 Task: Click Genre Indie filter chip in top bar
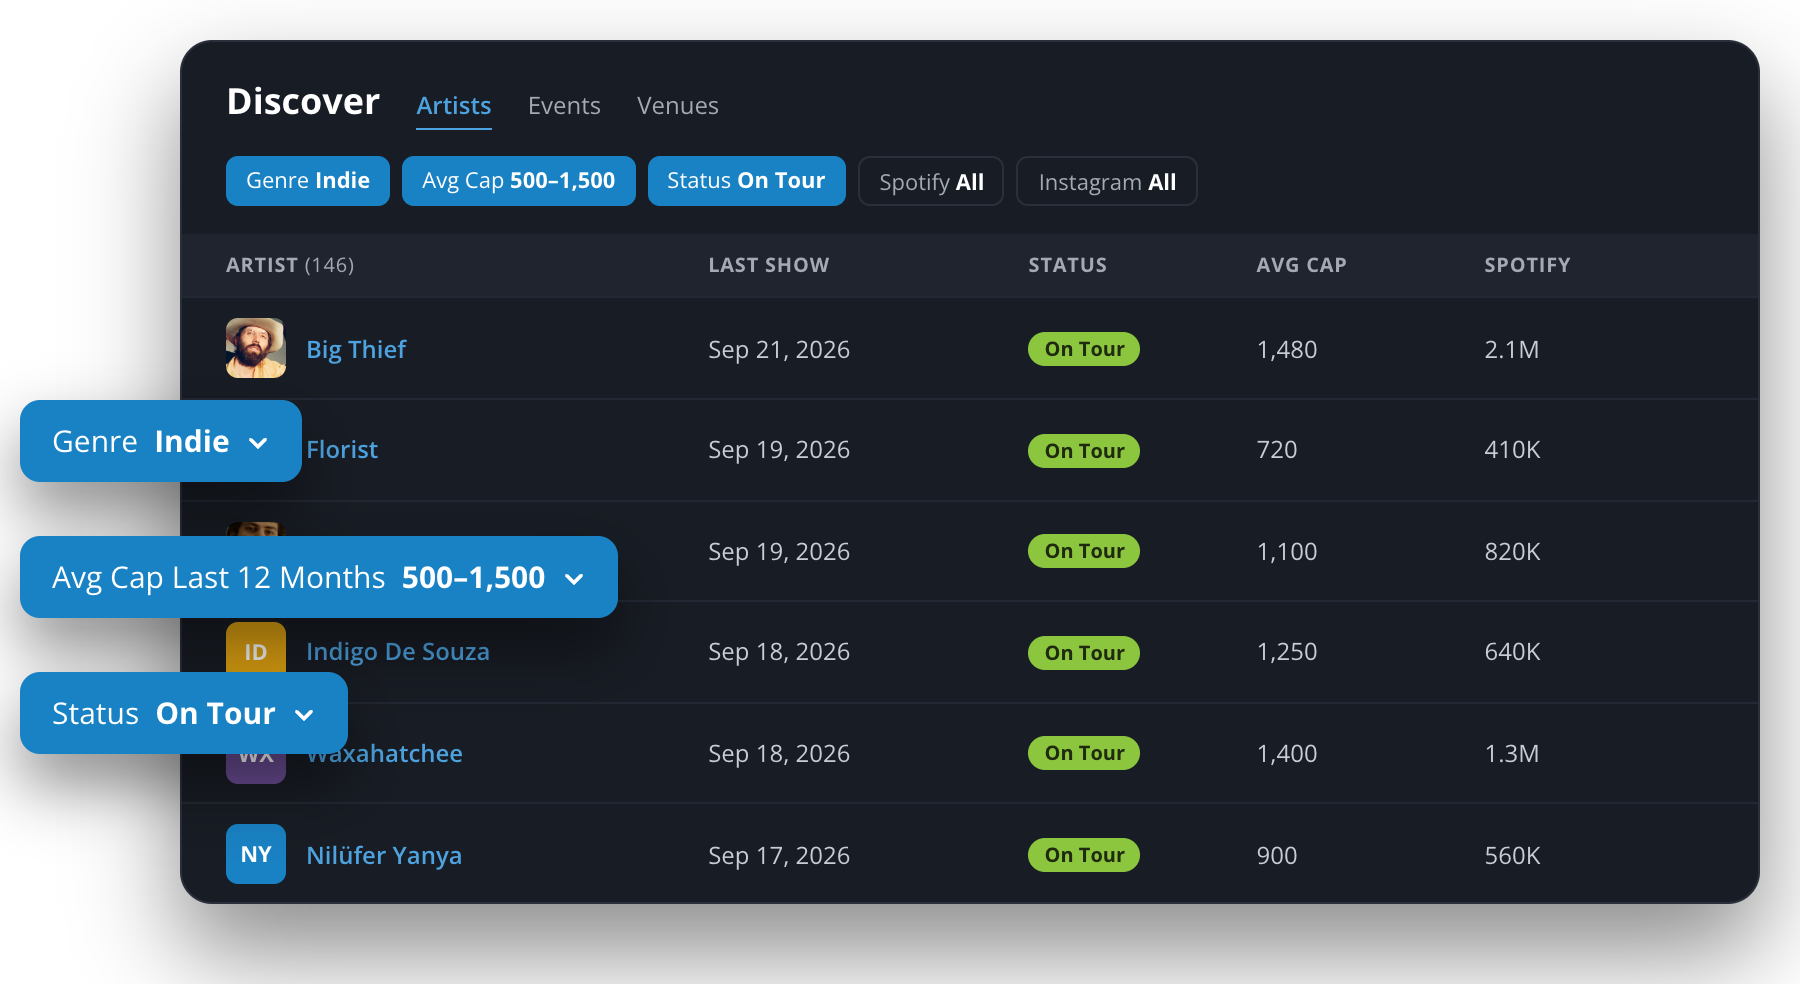(x=308, y=181)
